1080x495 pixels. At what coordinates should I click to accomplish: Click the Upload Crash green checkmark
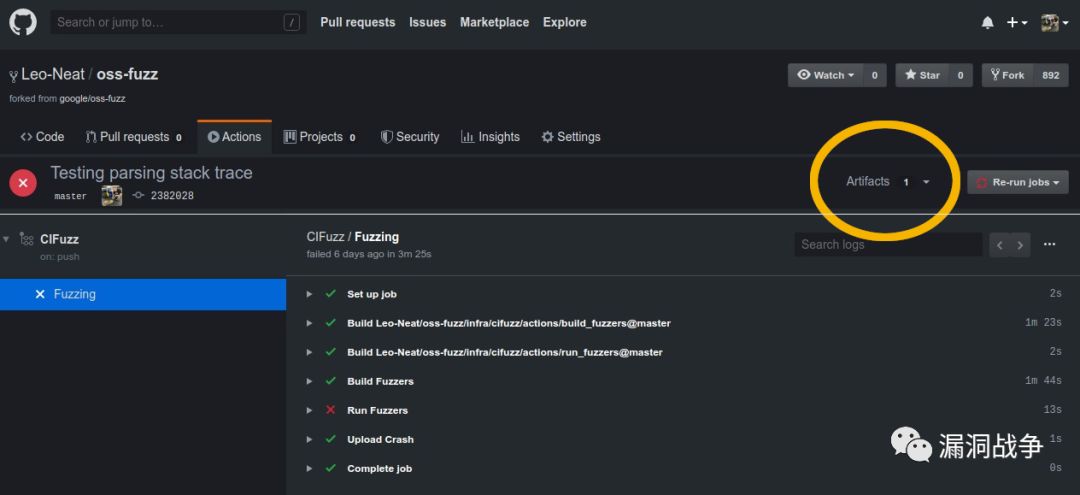tap(331, 439)
